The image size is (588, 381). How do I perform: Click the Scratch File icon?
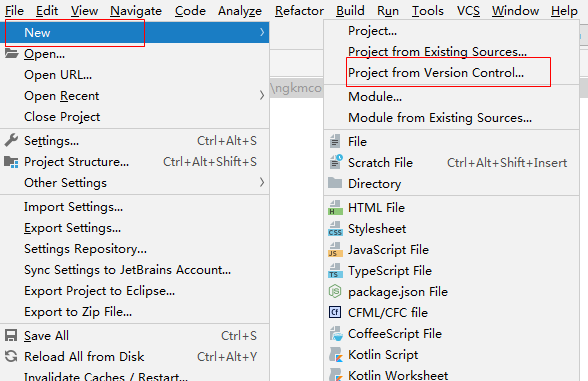335,162
